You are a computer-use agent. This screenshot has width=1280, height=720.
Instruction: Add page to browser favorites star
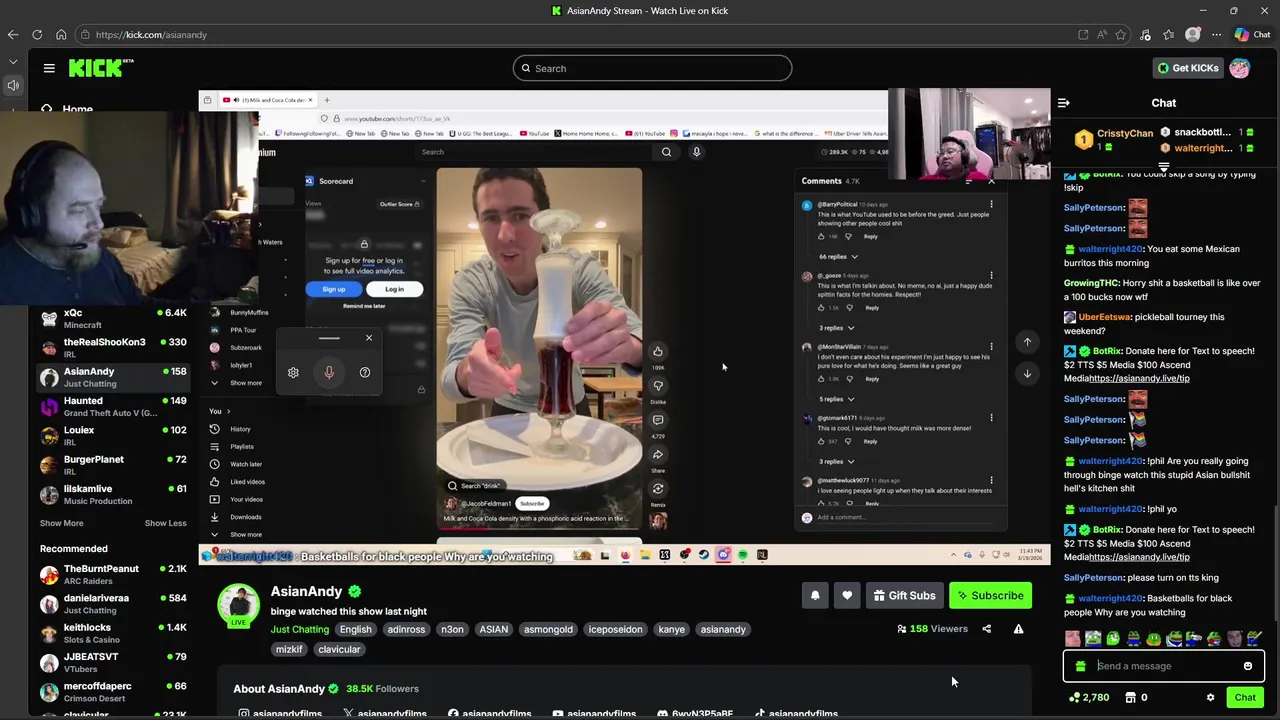click(x=1121, y=35)
